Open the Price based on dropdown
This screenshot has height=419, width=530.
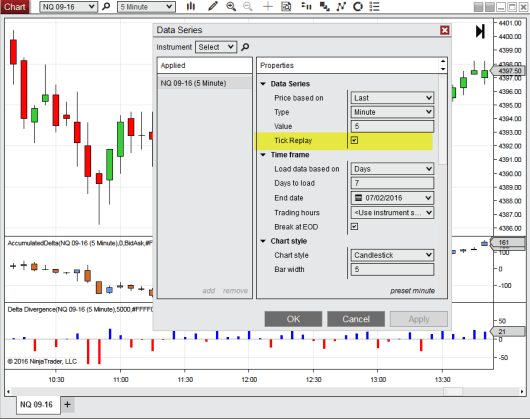tap(392, 98)
